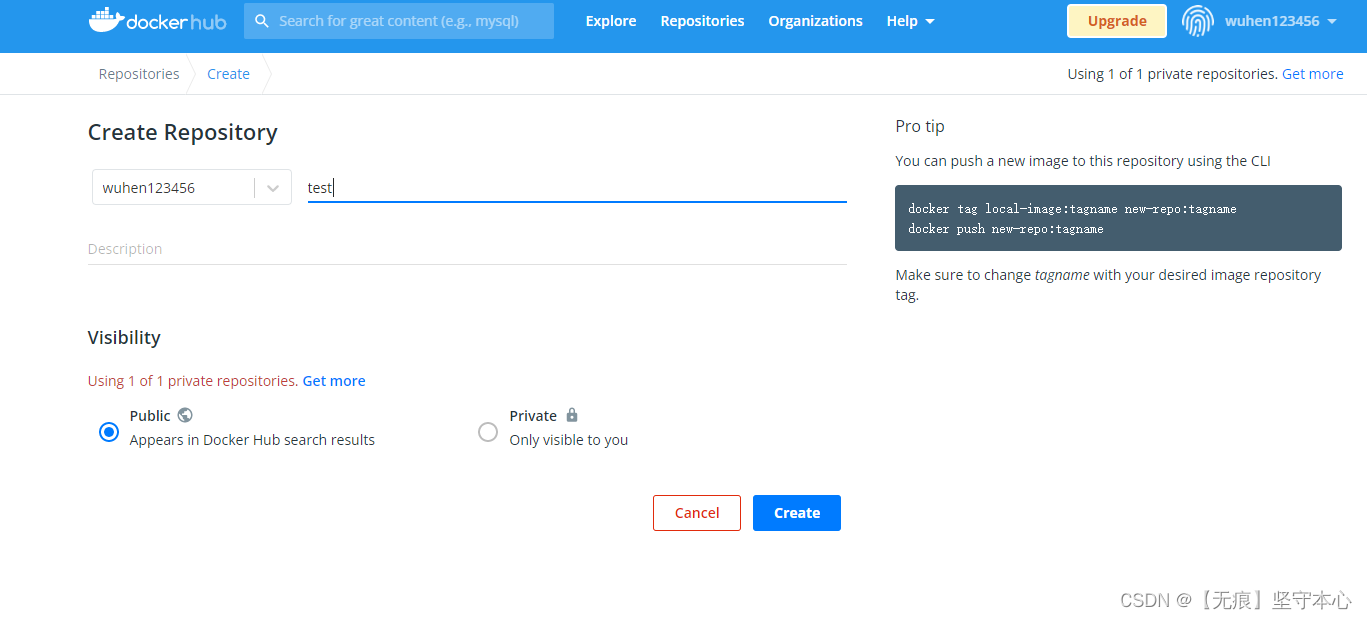Click the docker push command line
Image resolution: width=1367 pixels, height=619 pixels.
pos(1006,229)
